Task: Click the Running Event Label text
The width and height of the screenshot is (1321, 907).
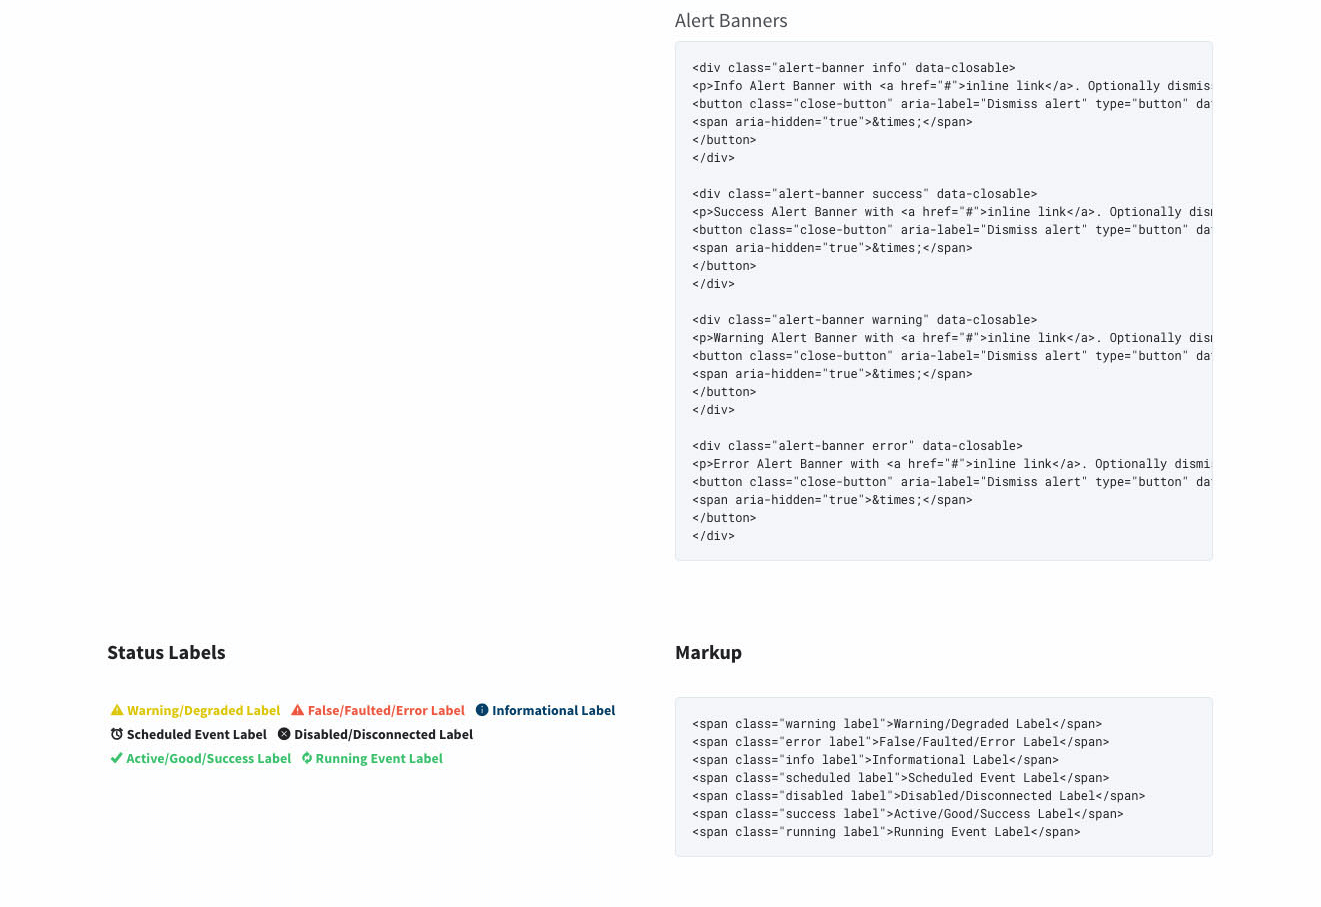Action: 379,759
